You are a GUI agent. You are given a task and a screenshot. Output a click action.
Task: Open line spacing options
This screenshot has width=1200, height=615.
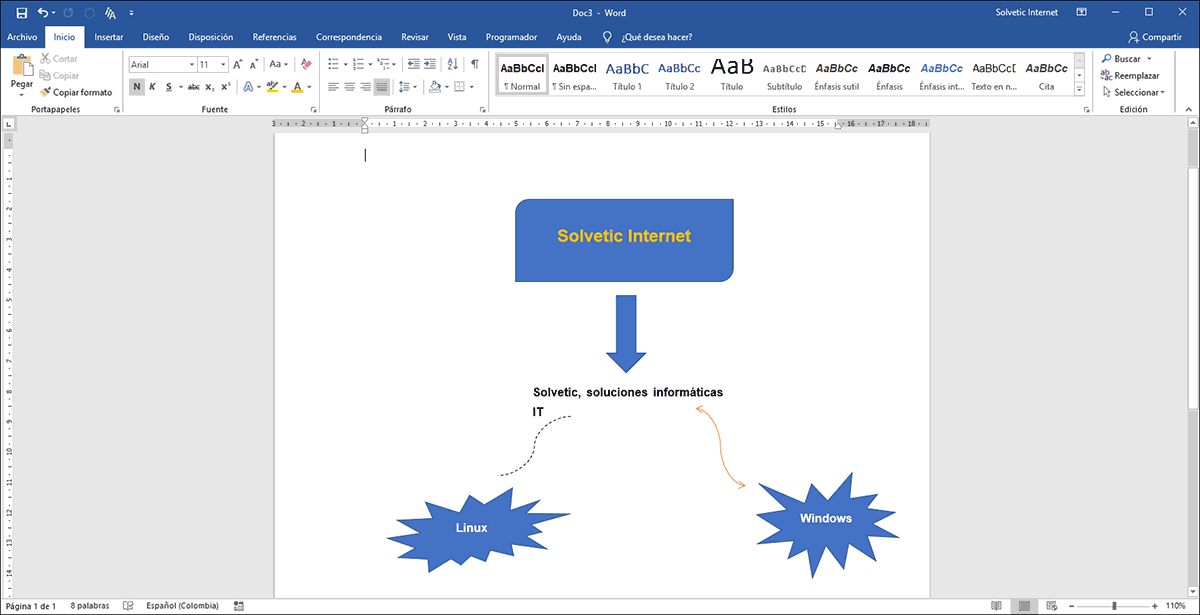click(x=406, y=87)
